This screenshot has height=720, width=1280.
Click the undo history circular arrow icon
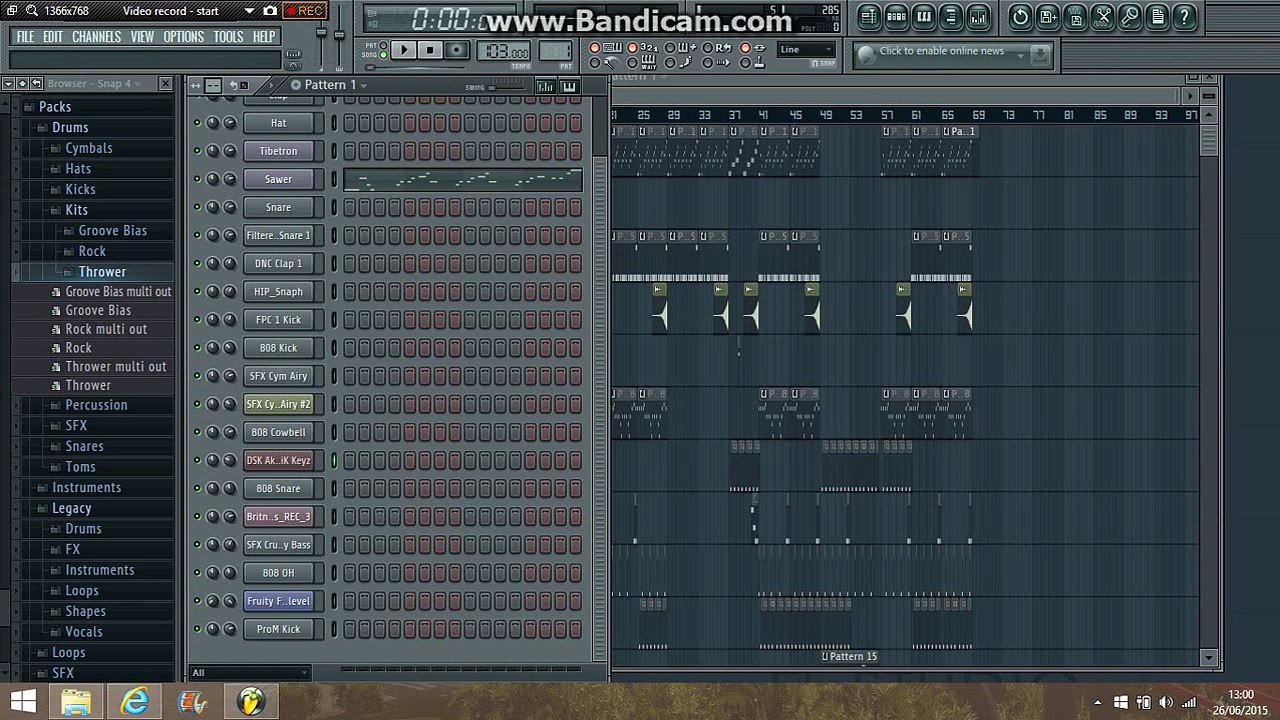(x=1020, y=16)
